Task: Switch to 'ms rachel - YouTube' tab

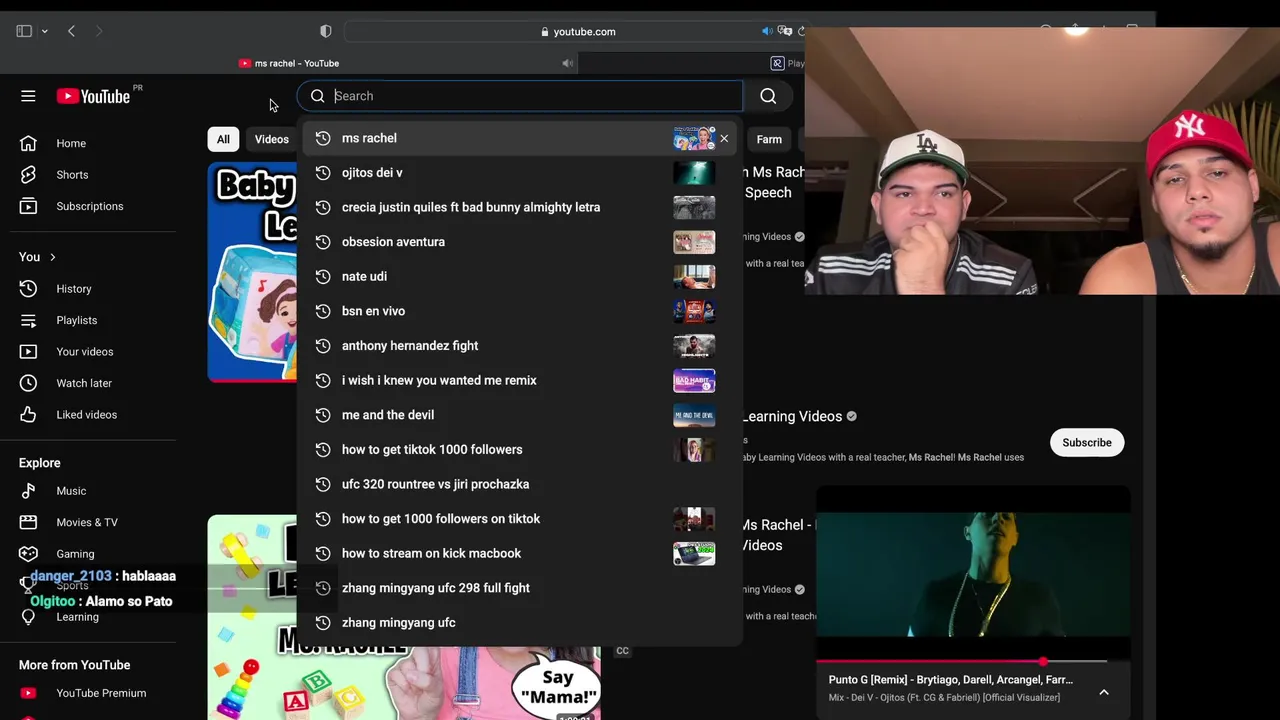Action: click(289, 63)
